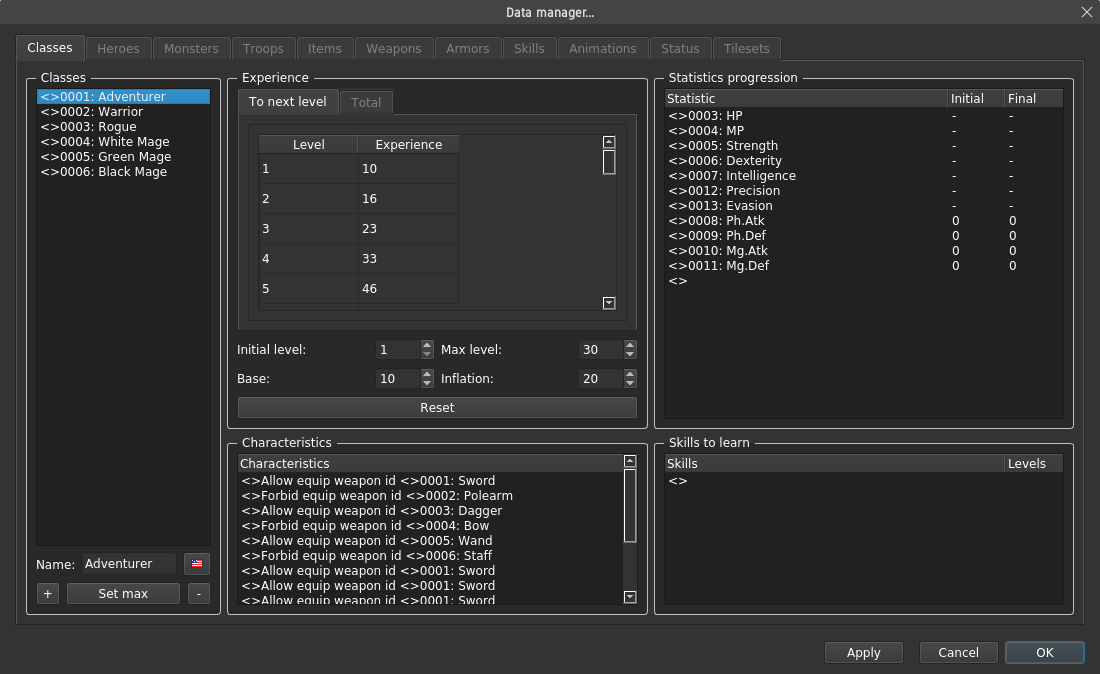This screenshot has height=674, width=1100.
Task: Switch to the Troops tab
Action: click(263, 48)
